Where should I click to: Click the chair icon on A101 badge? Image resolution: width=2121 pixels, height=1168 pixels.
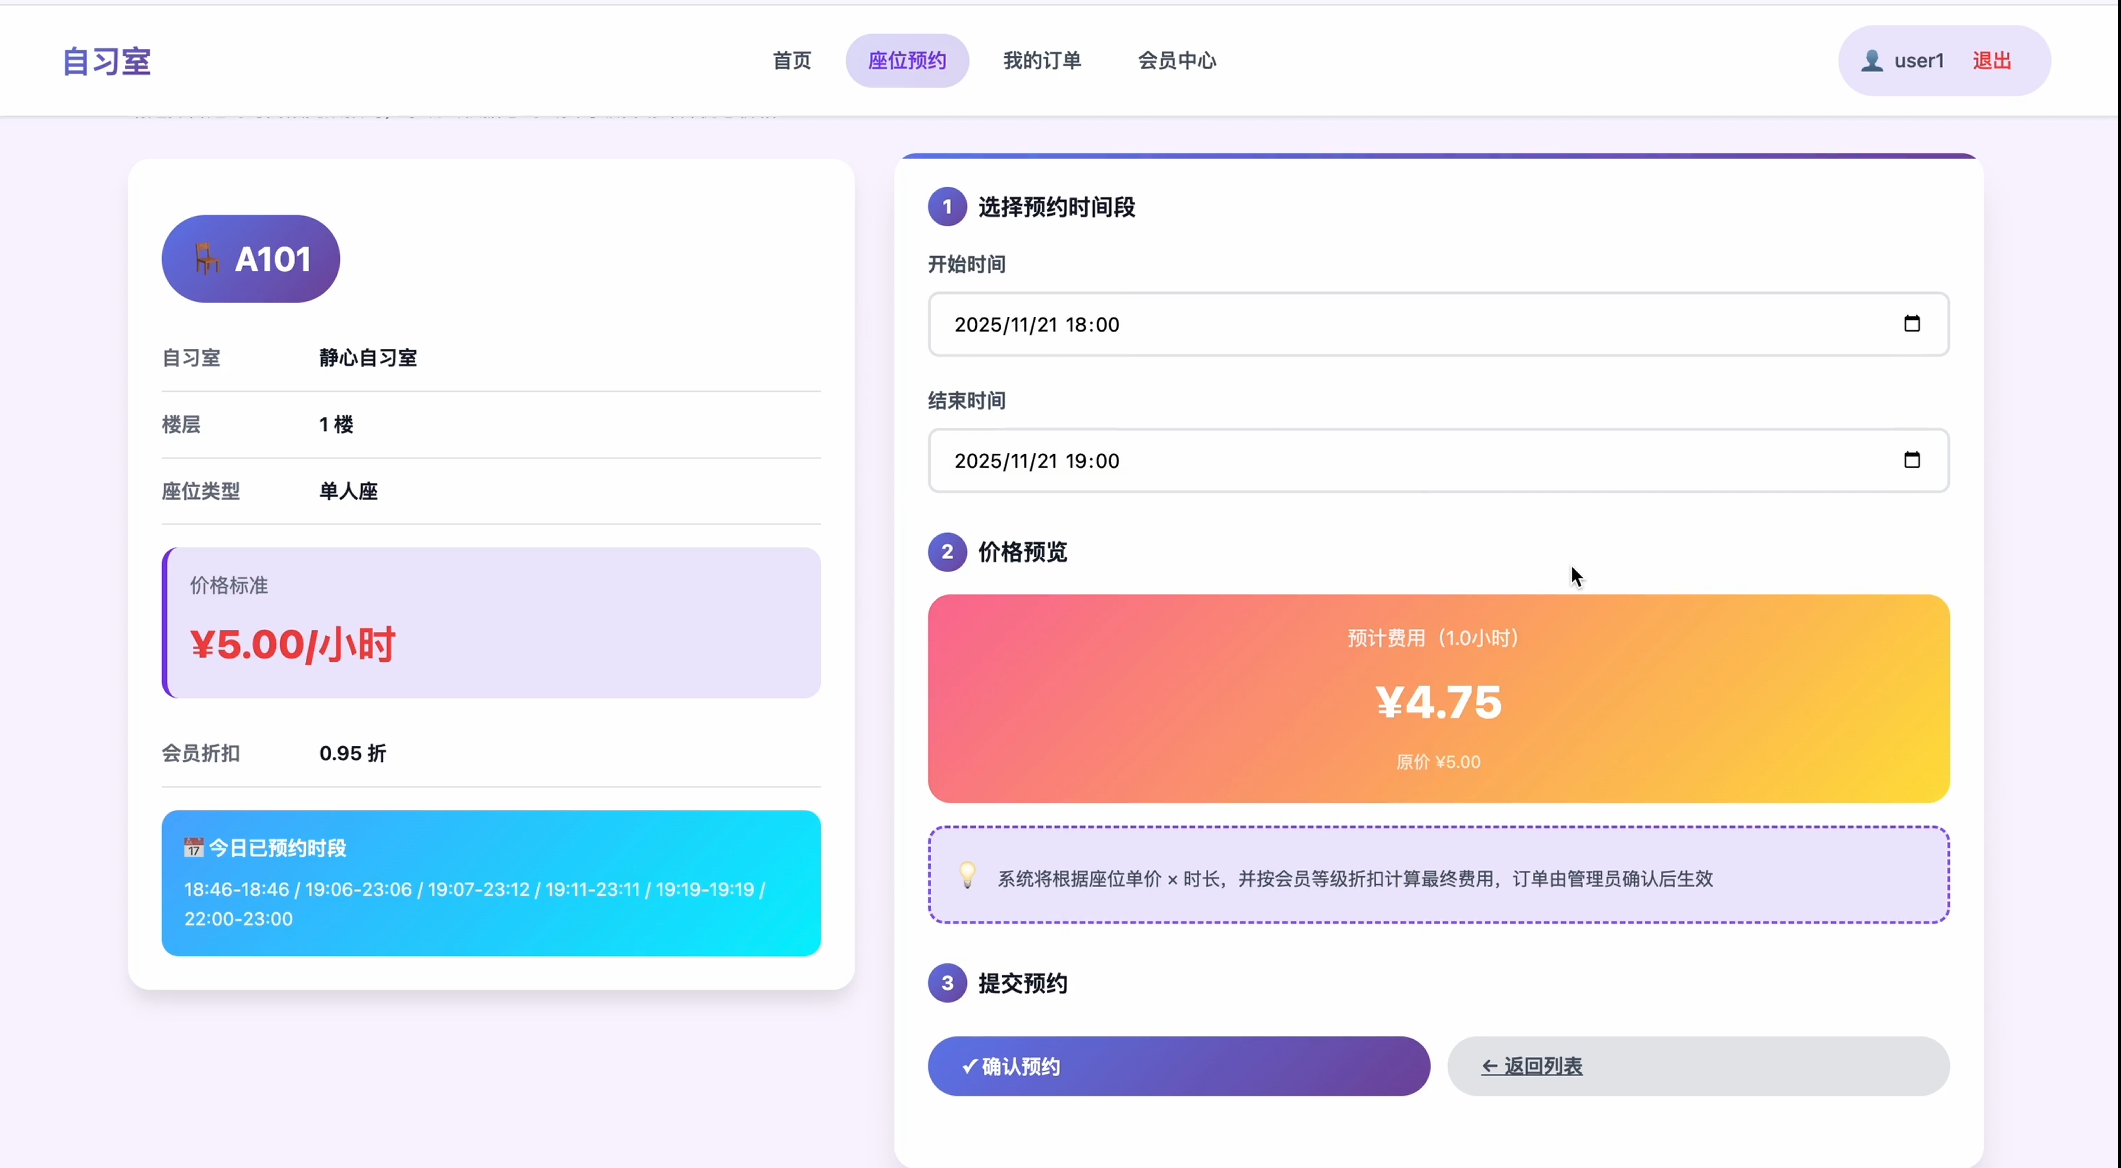click(x=206, y=259)
